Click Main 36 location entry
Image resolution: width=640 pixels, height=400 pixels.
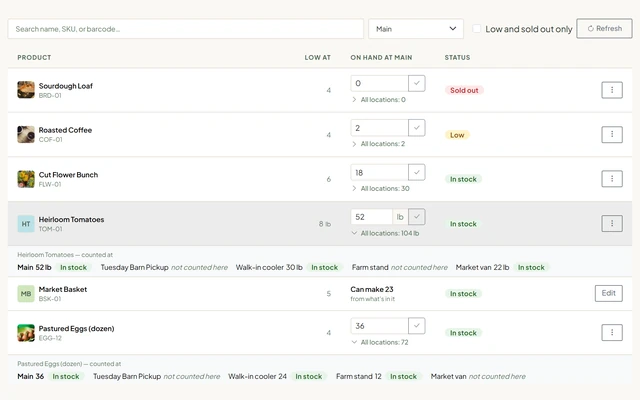point(31,376)
